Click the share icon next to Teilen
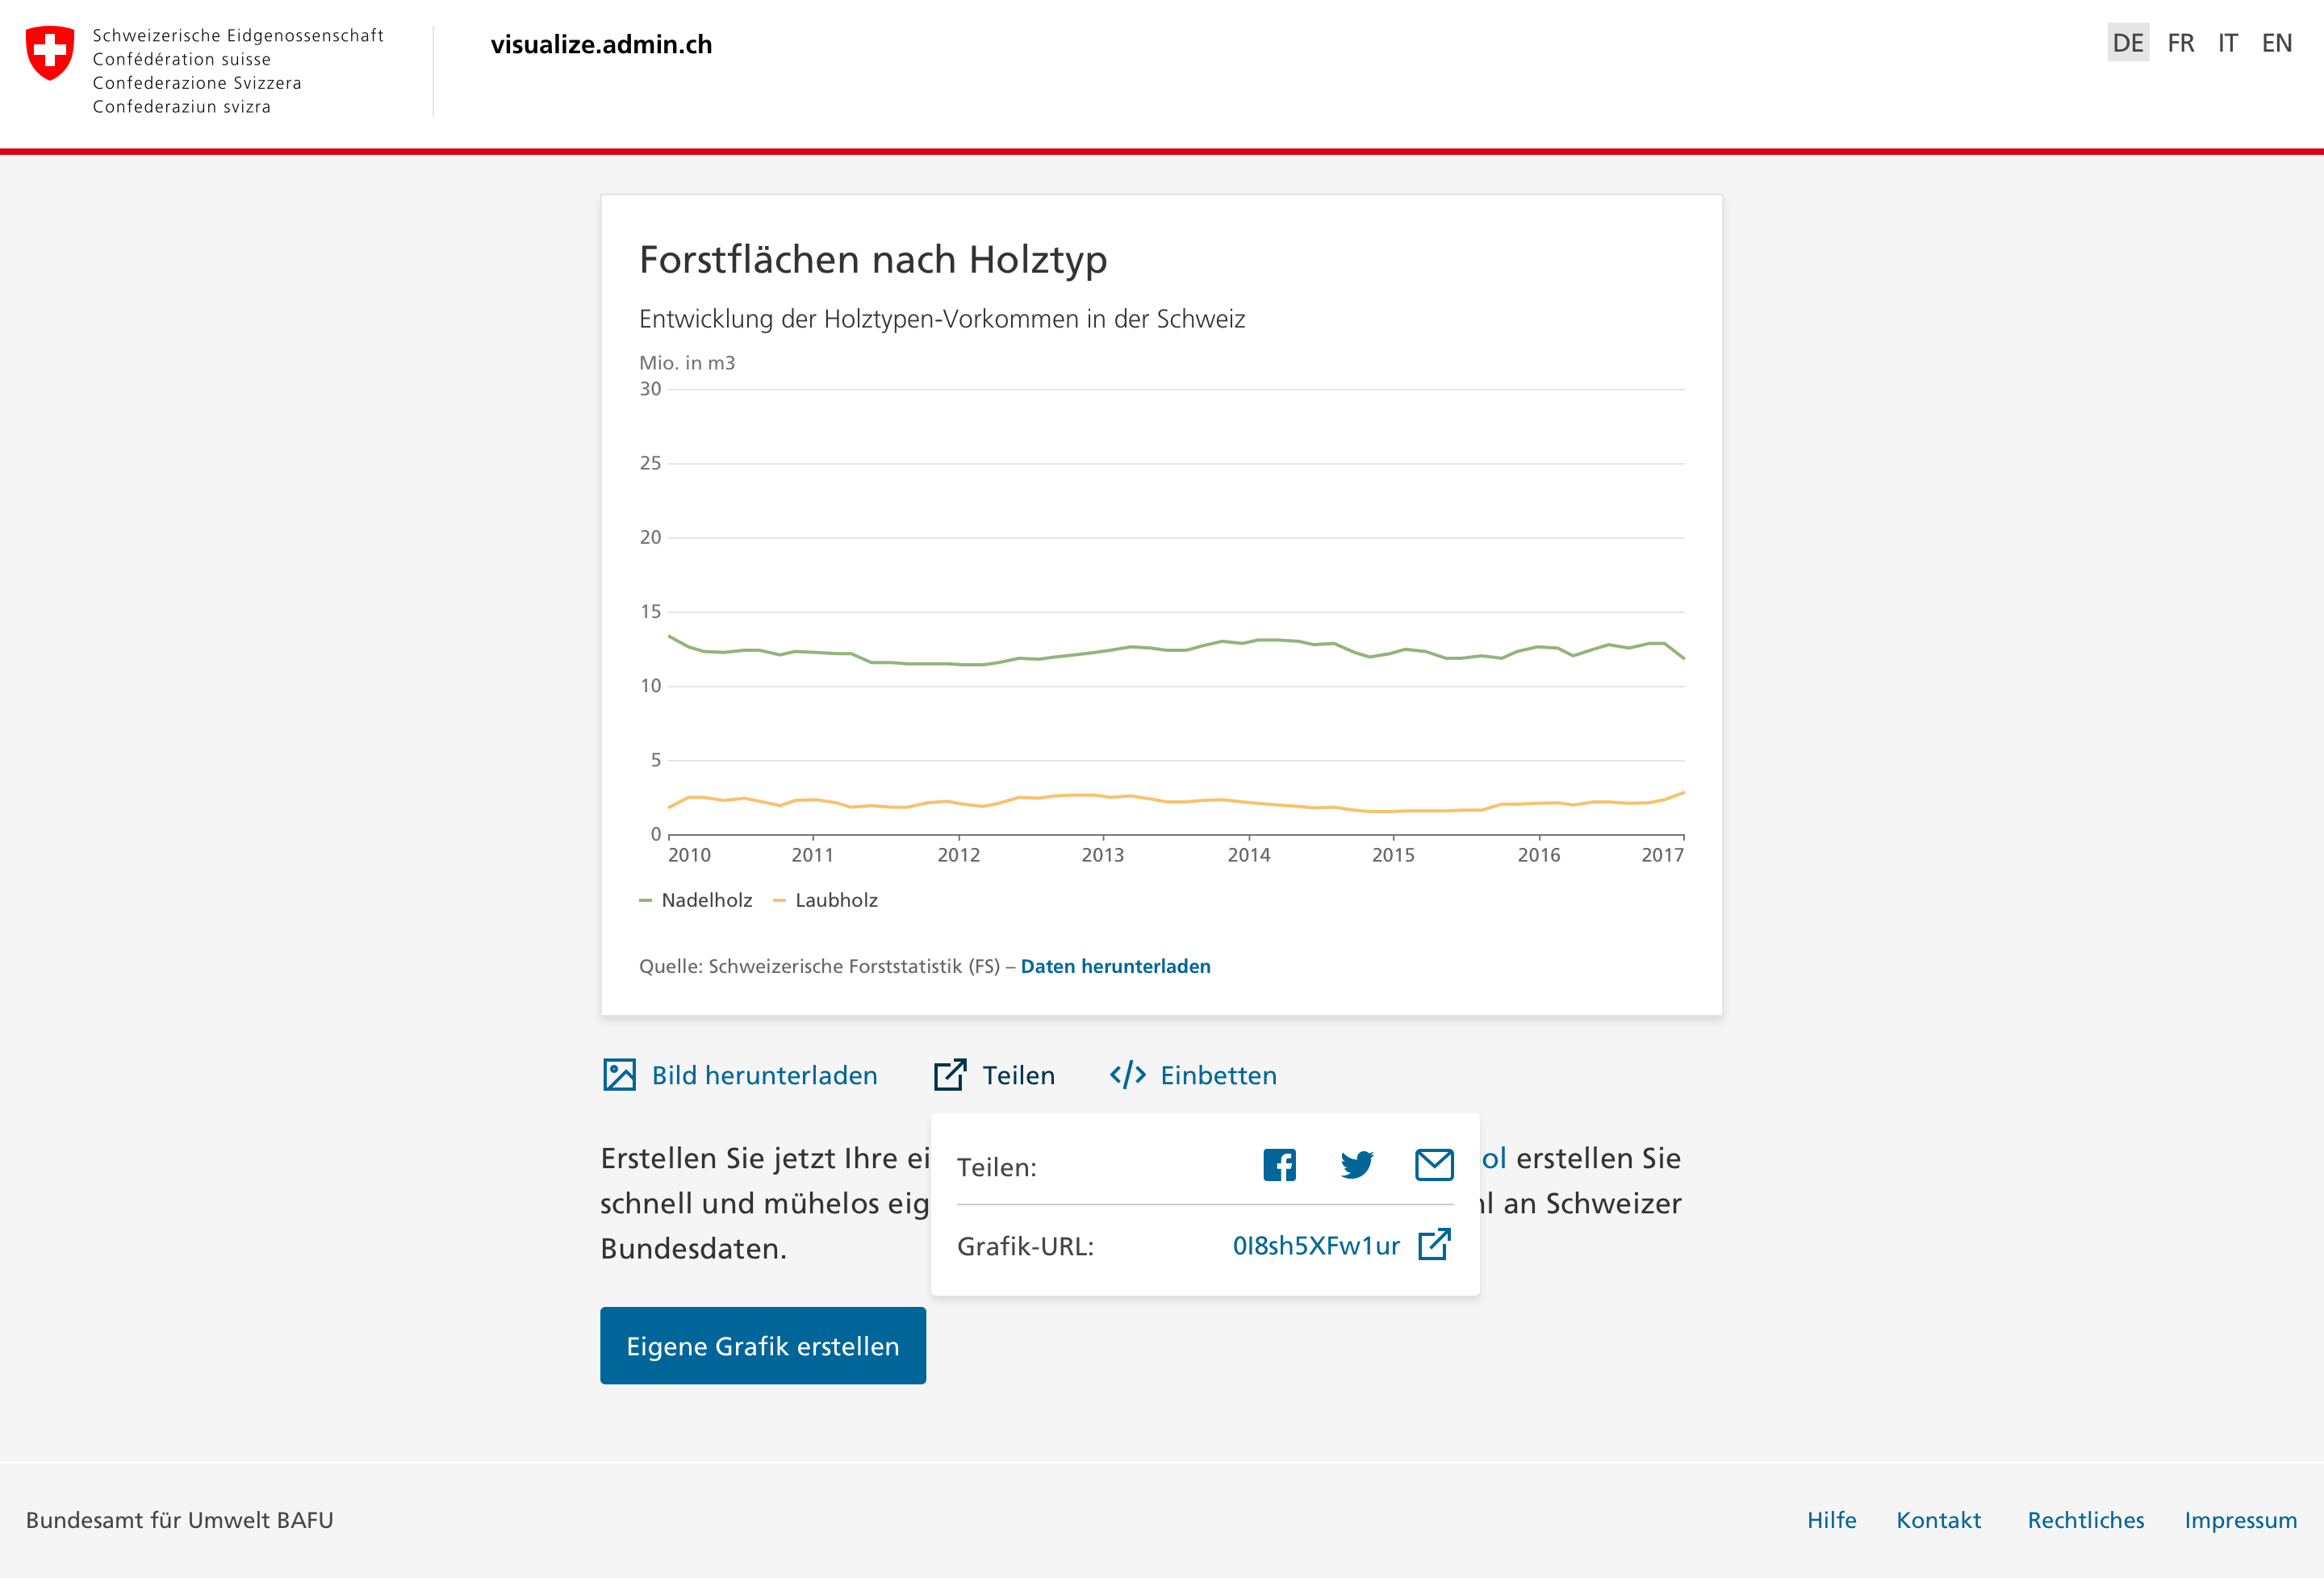Image resolution: width=2324 pixels, height=1578 pixels. [949, 1075]
